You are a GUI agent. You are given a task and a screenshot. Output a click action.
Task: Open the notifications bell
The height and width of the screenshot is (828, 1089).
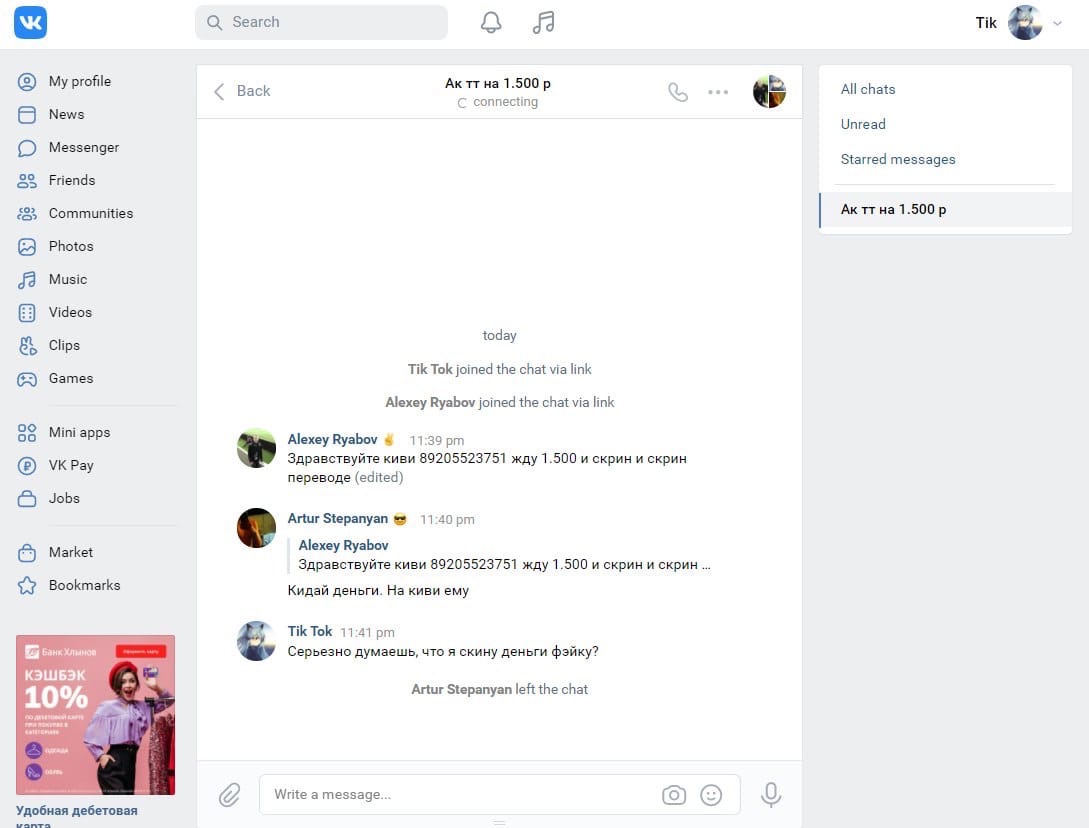click(x=491, y=22)
